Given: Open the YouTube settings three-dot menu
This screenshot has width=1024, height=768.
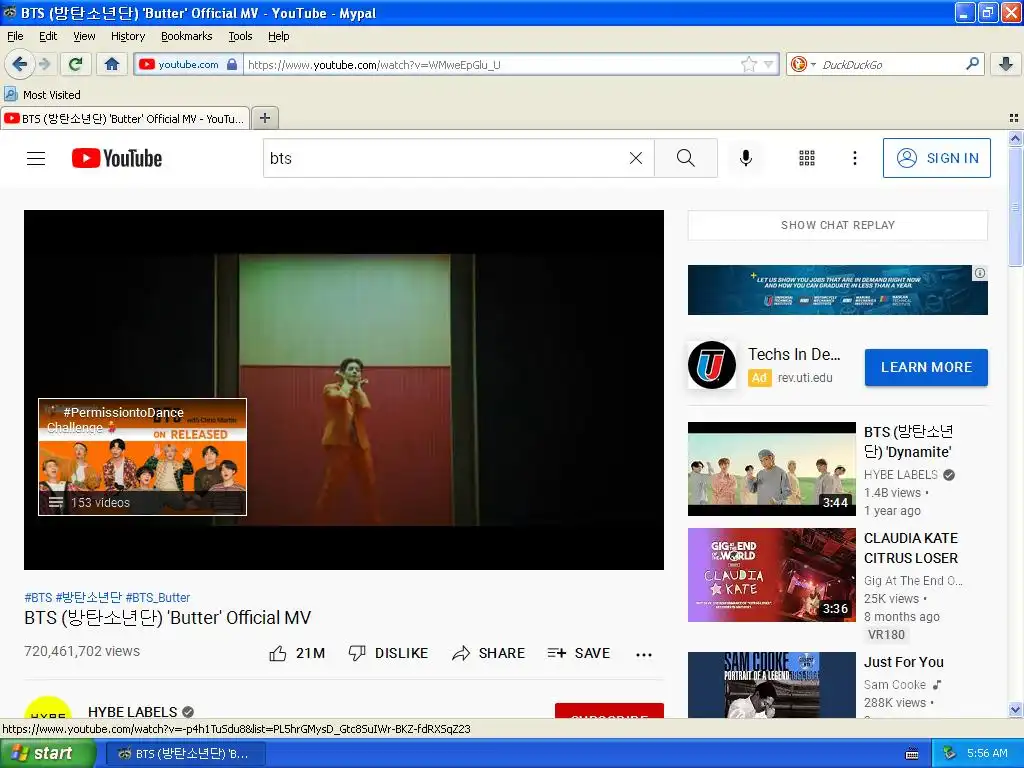Looking at the screenshot, I should pyautogui.click(x=854, y=158).
